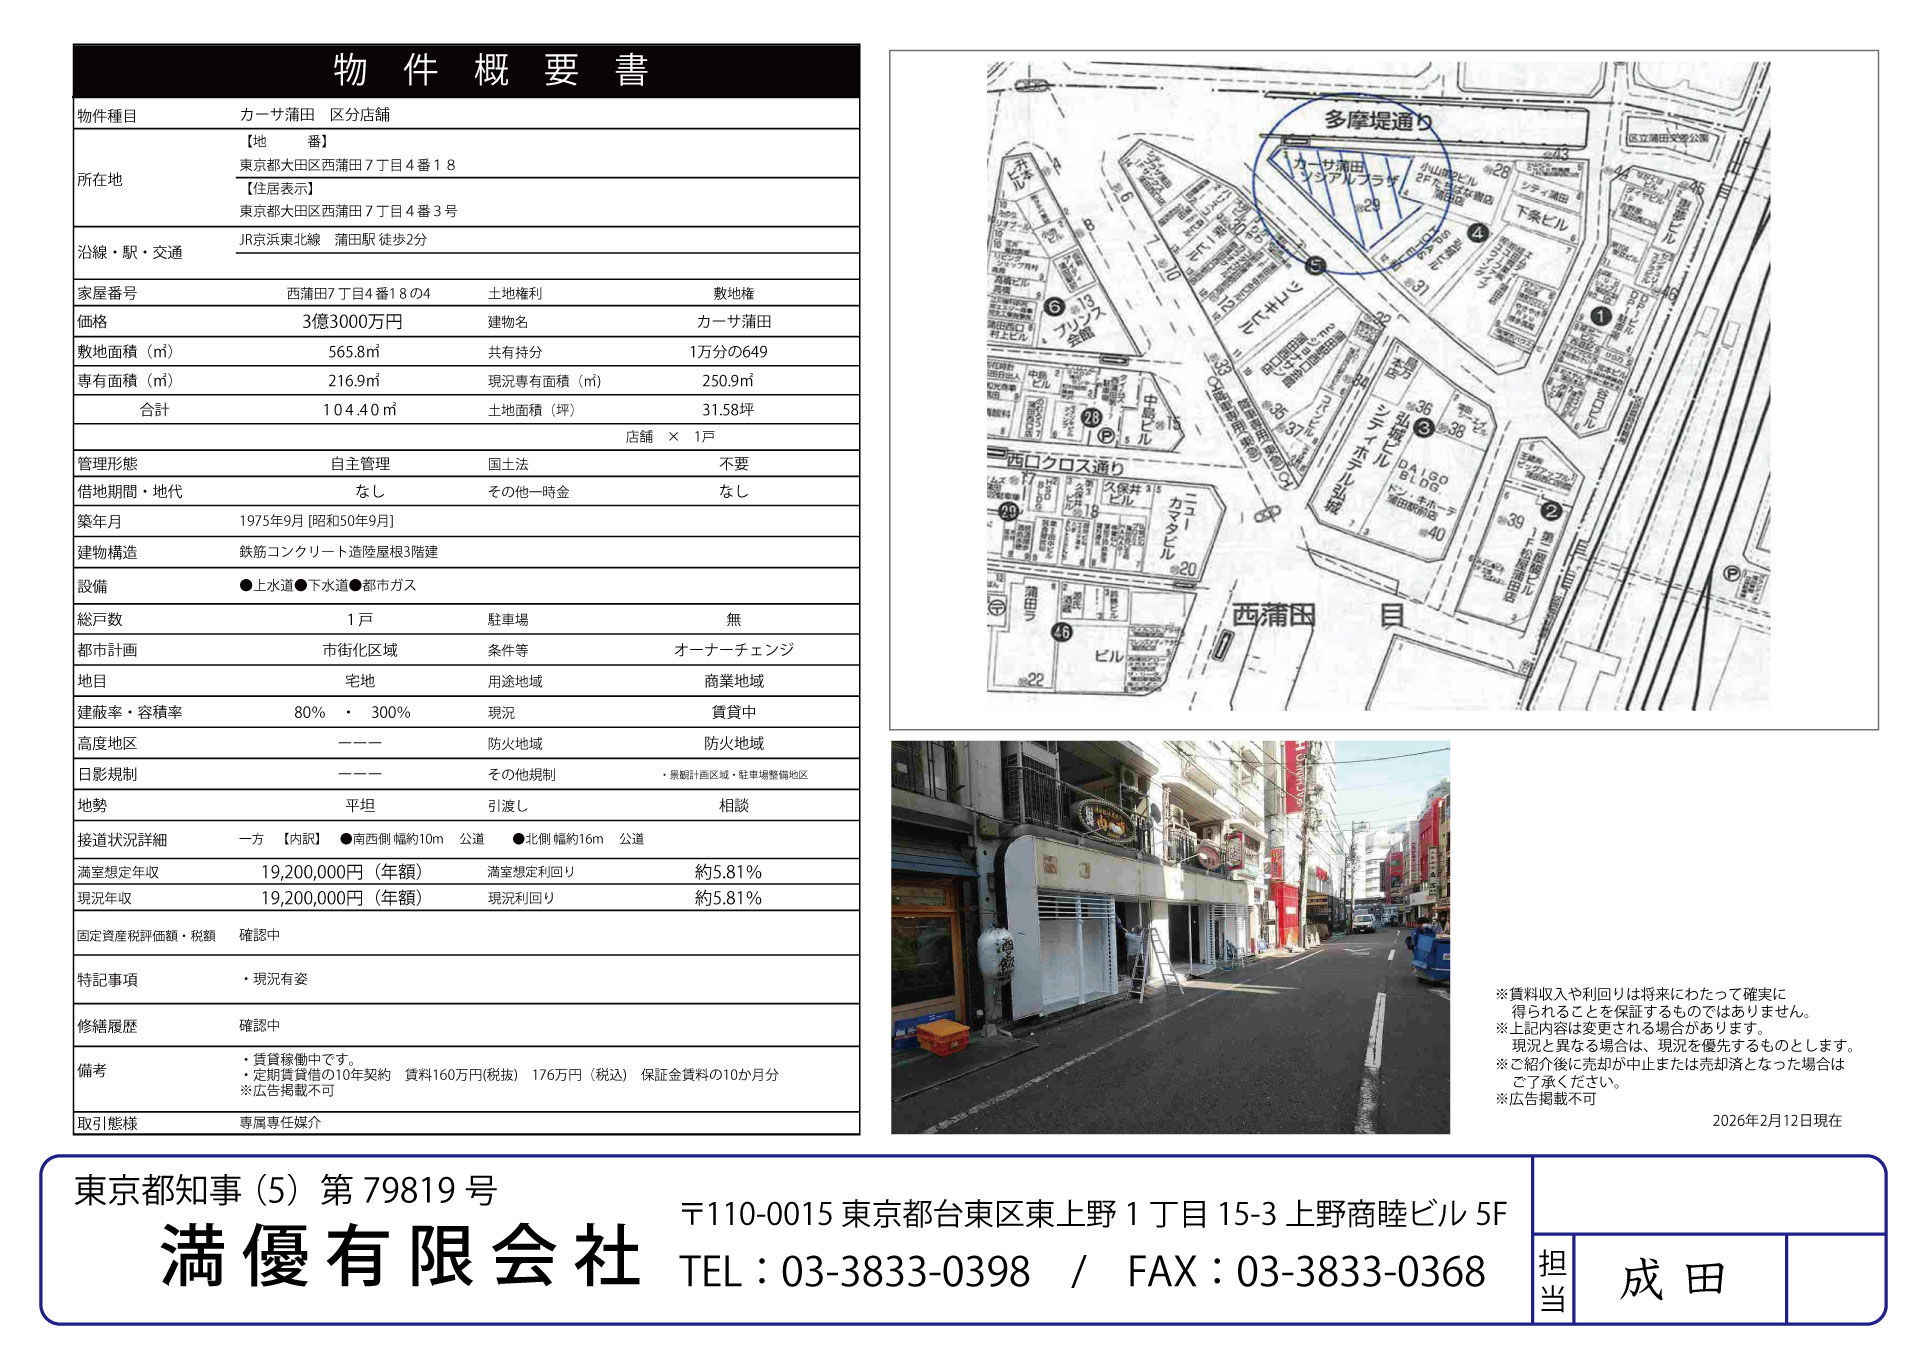Viewport: 1920px width, 1357px height.
Task: Click the price value "3億3000万円"
Action: 352,322
